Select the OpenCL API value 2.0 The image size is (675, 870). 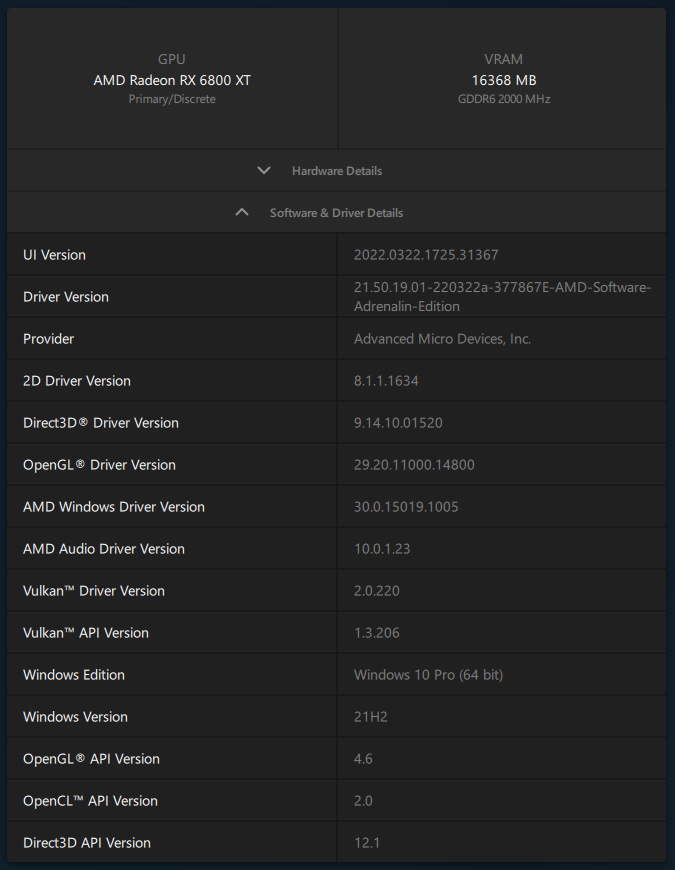click(363, 801)
